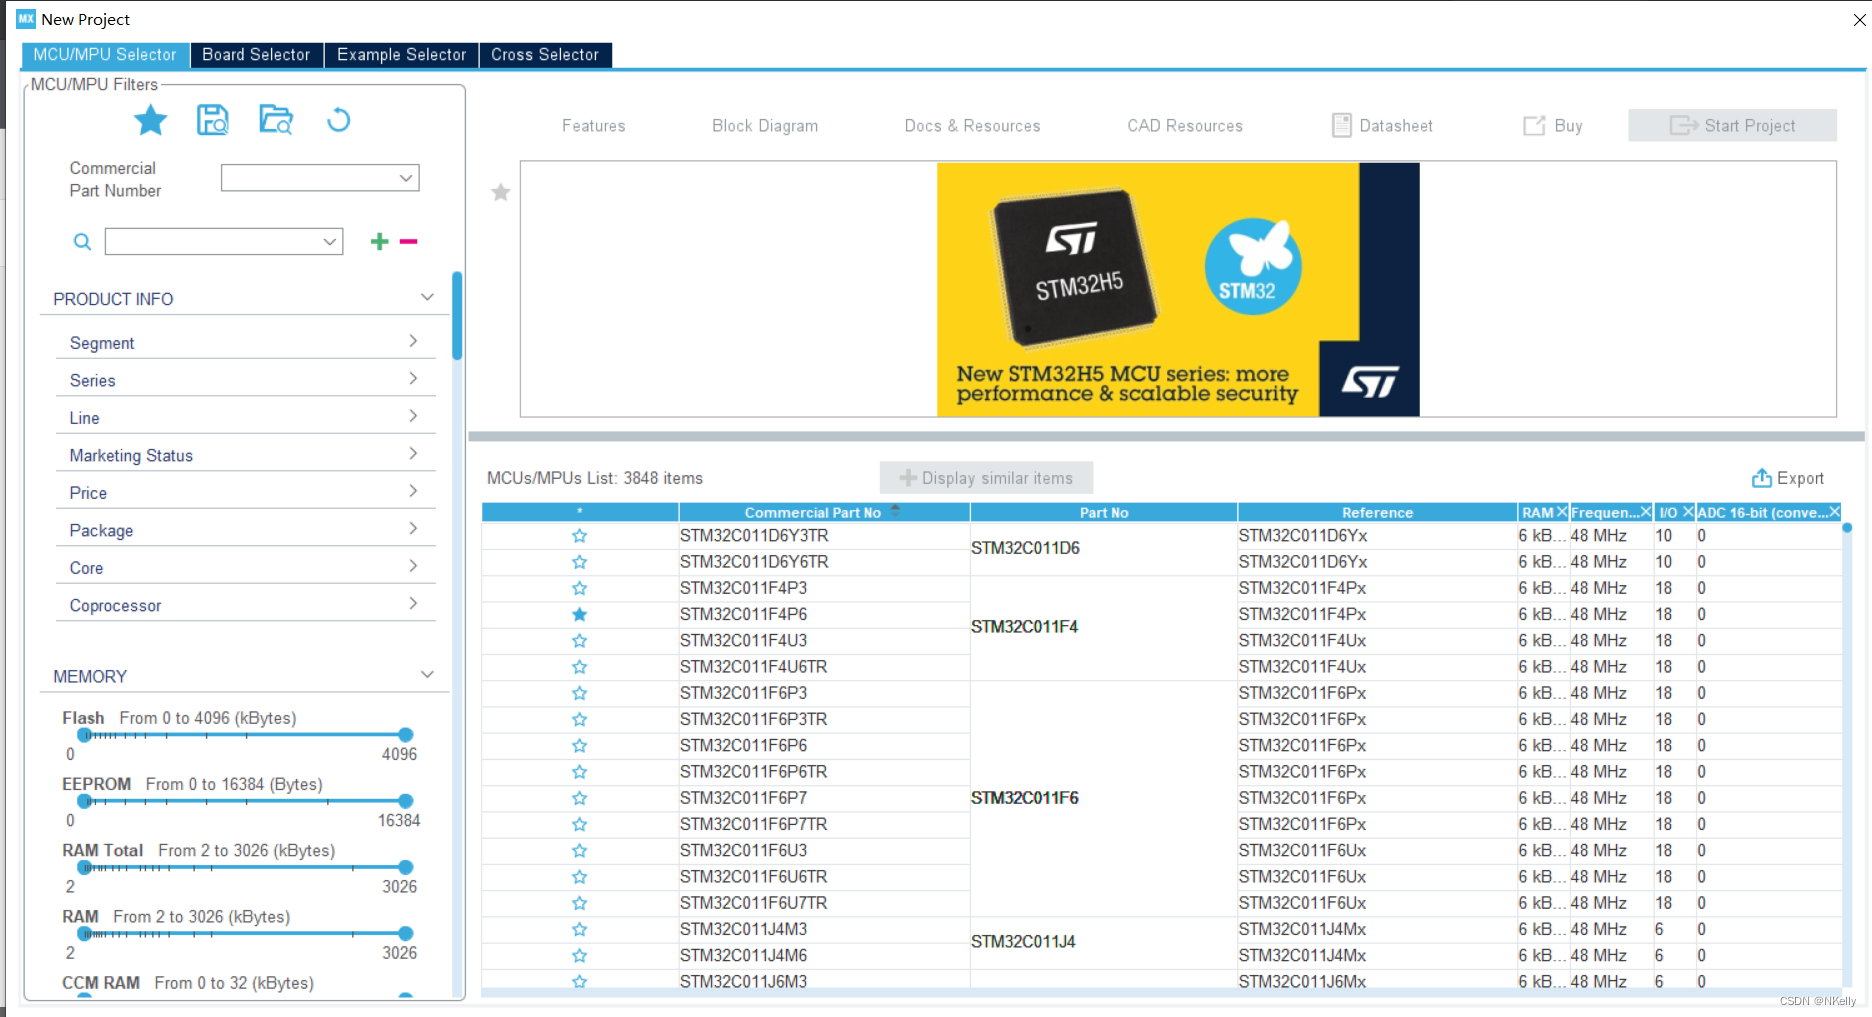Open the Commercial Part Number dropdown
This screenshot has width=1872, height=1017.
coord(406,178)
